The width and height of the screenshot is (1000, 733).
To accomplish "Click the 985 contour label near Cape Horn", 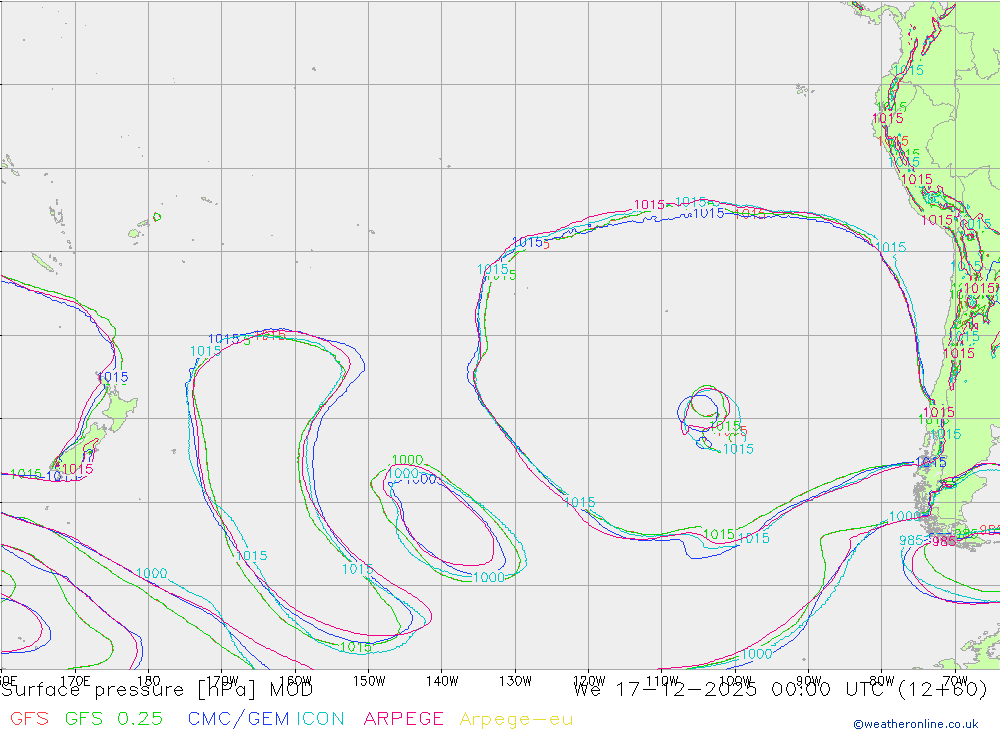I will click(x=912, y=541).
